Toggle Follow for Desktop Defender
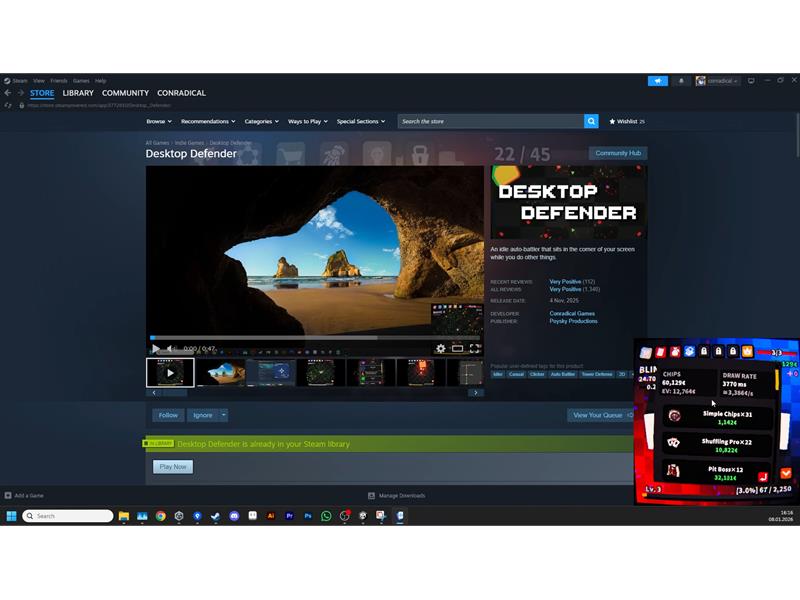Screen dimensions: 800x600 click(168, 415)
